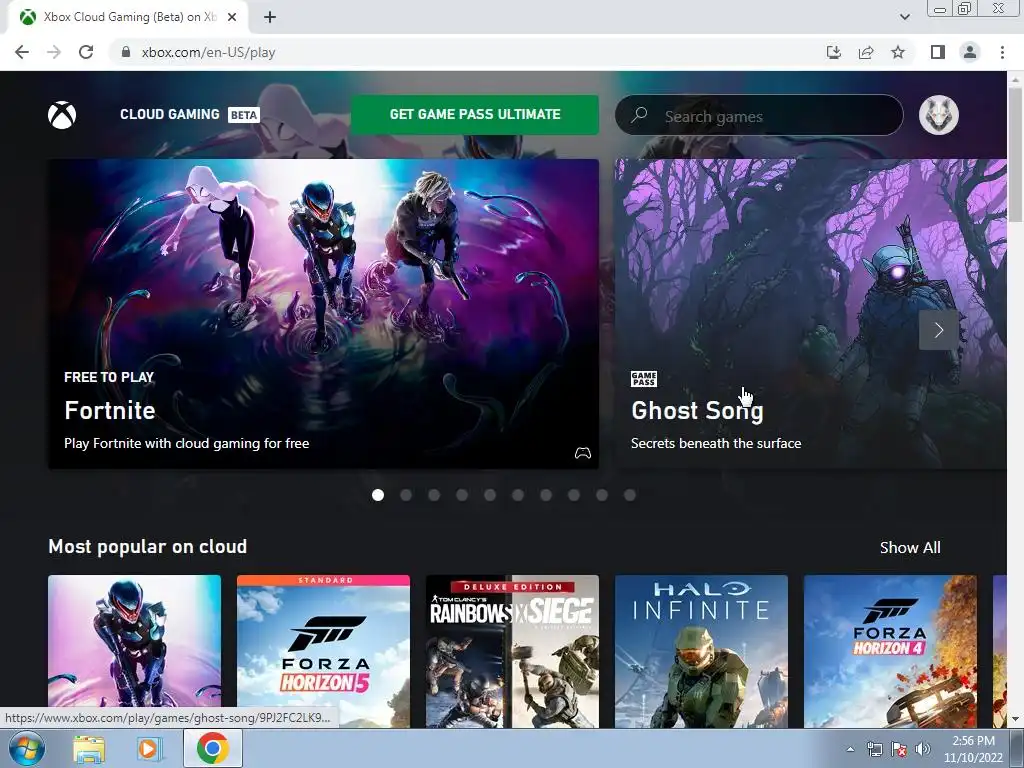This screenshot has height=768, width=1024.
Task: Click the BETA badge in header
Action: point(244,115)
